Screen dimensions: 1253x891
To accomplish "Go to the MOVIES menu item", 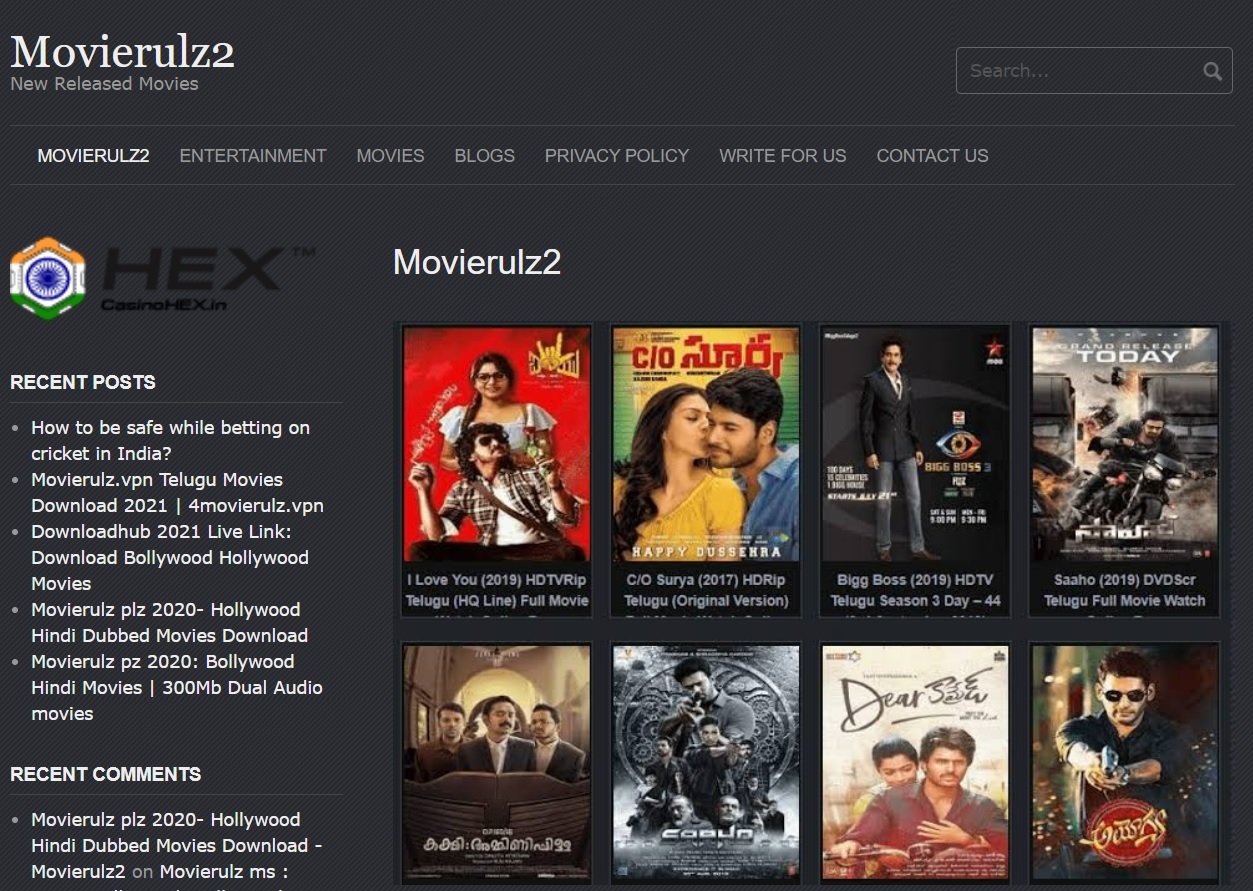I will tap(390, 156).
